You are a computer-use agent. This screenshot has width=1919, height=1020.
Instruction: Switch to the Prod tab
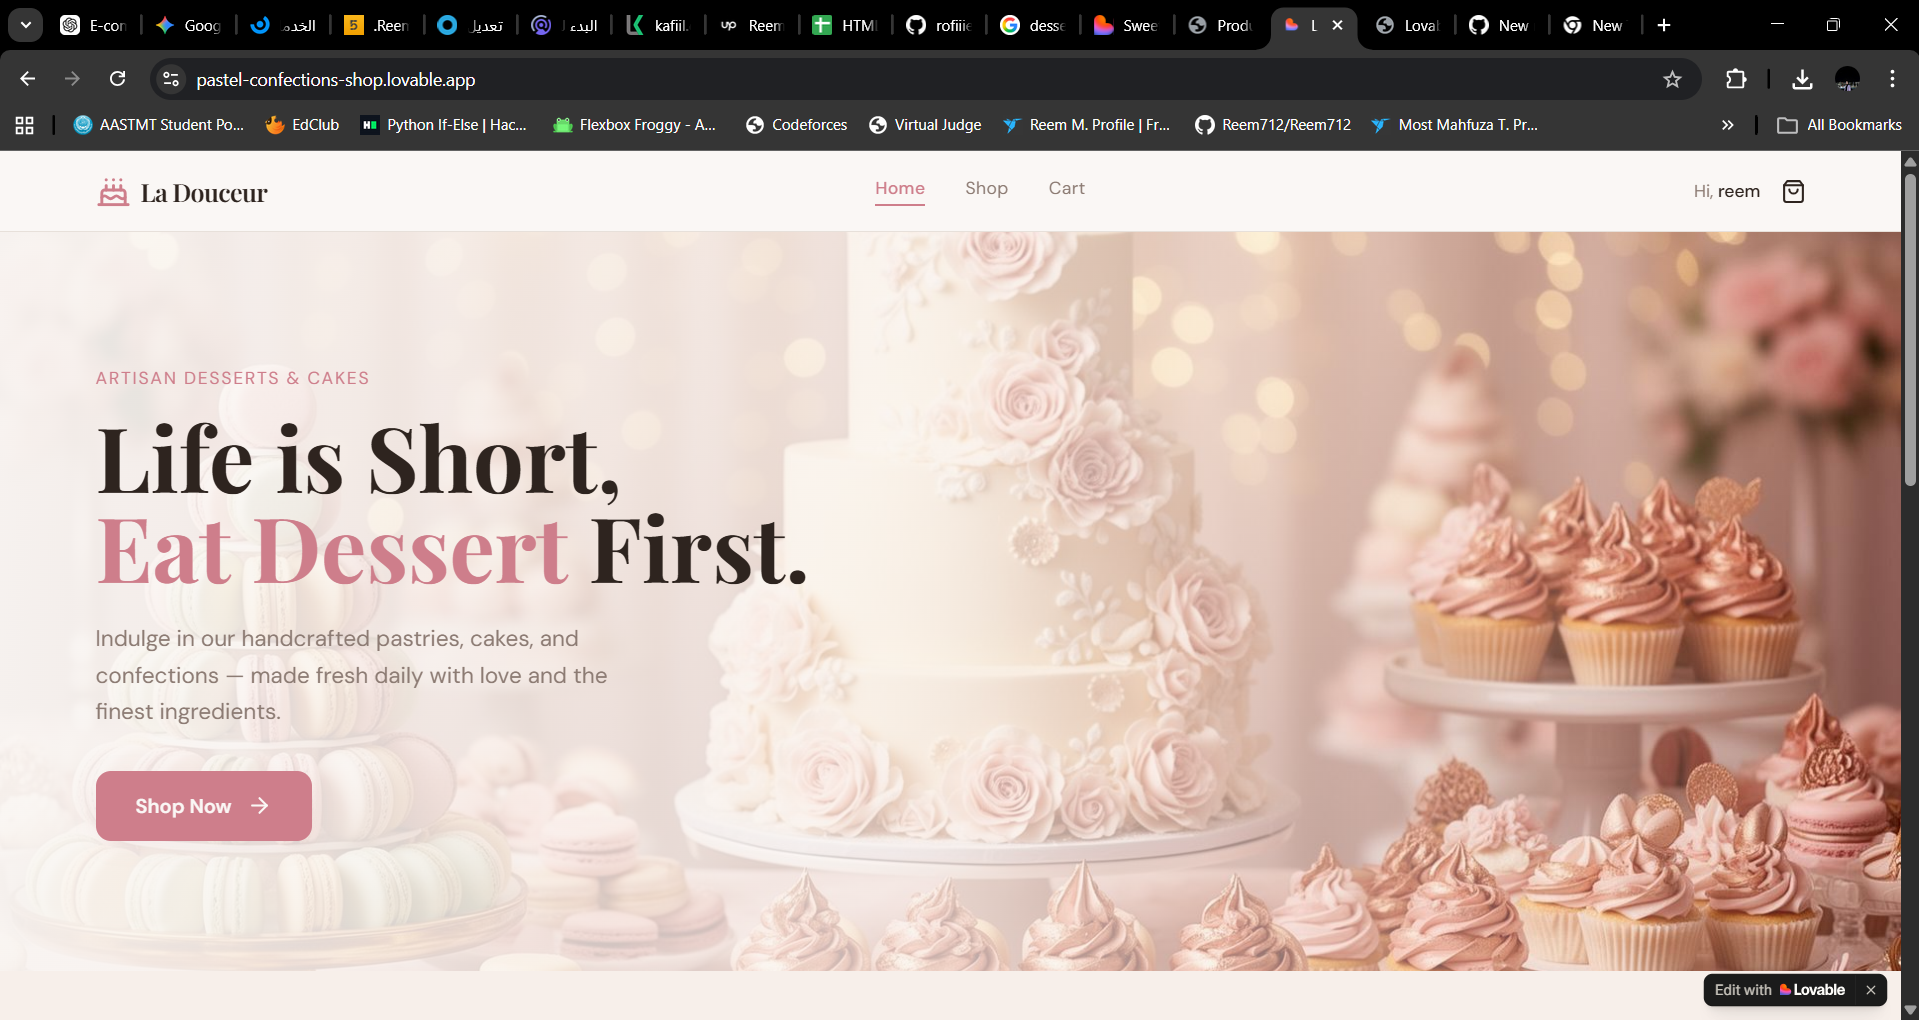(1221, 25)
